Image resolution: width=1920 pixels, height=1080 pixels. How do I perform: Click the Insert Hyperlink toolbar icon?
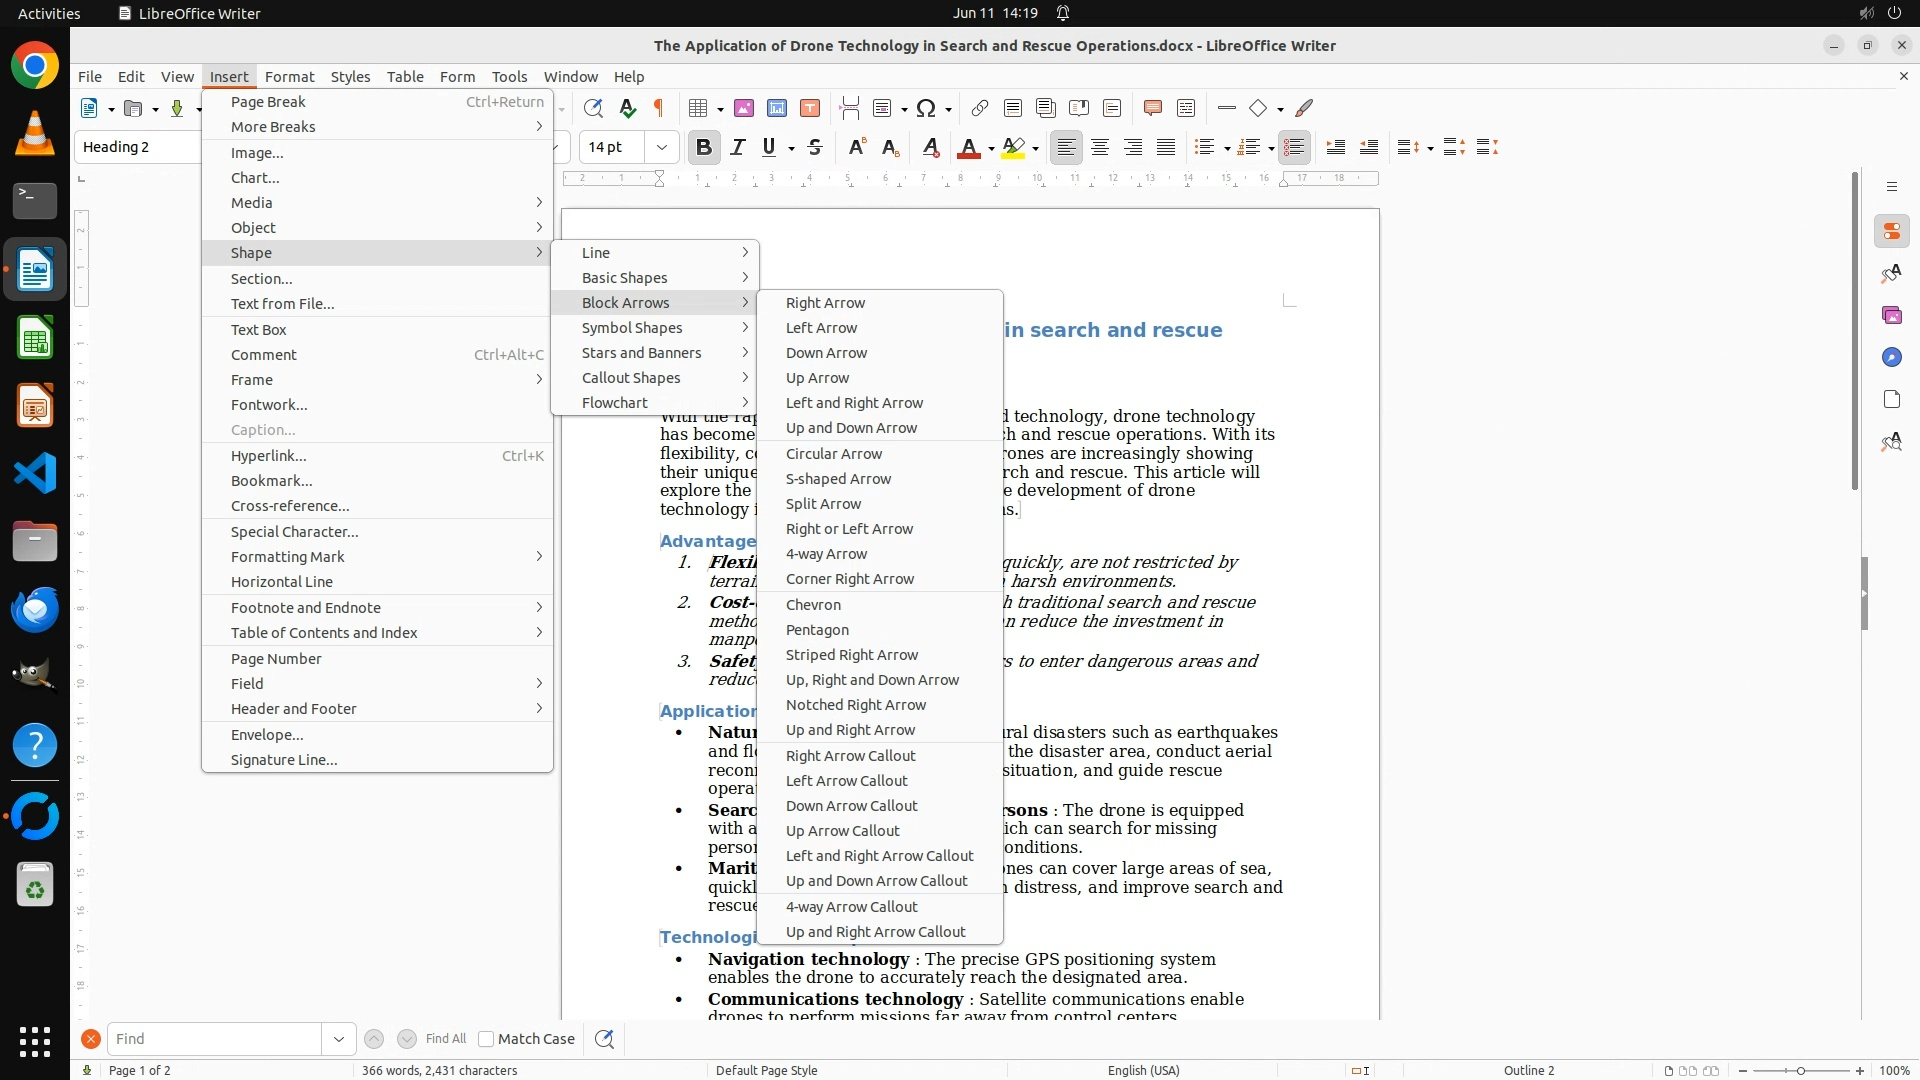click(980, 108)
